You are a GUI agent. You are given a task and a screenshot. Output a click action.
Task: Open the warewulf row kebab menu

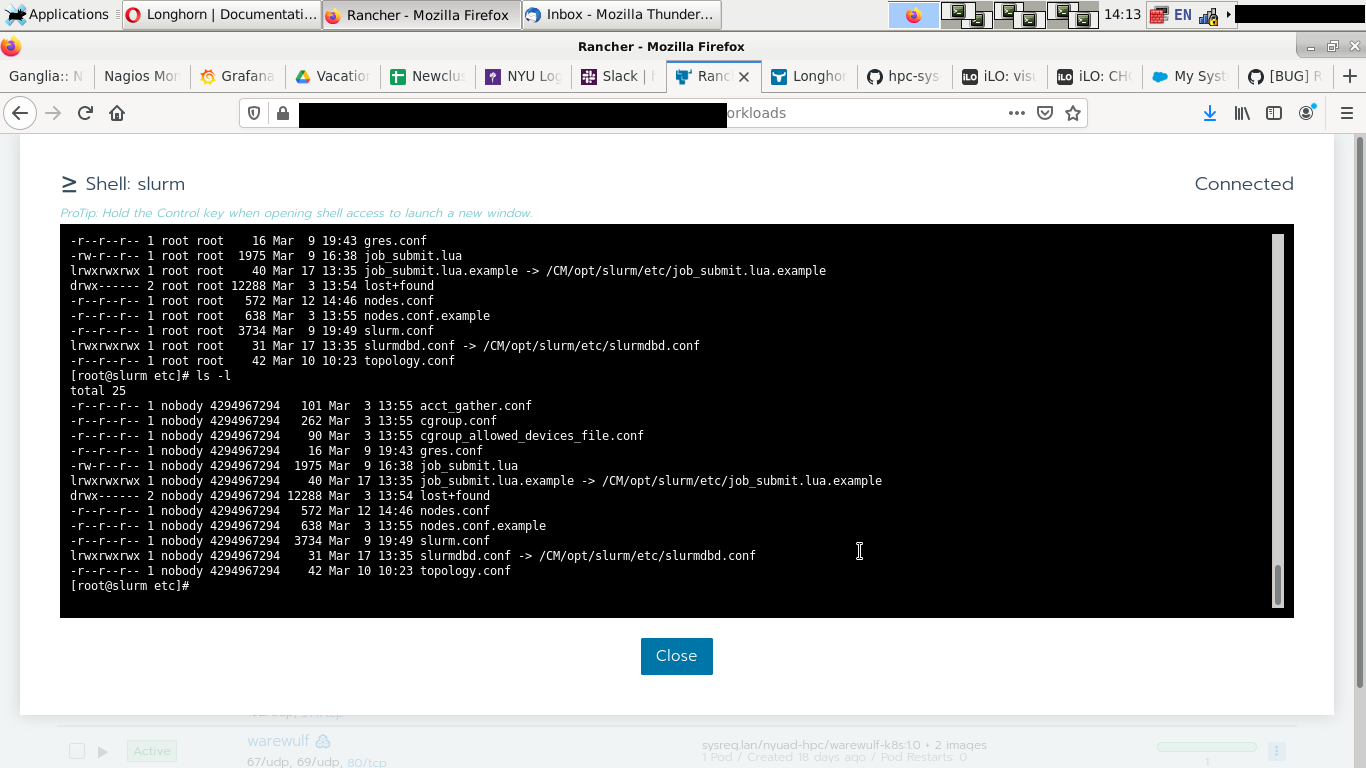point(1274,750)
